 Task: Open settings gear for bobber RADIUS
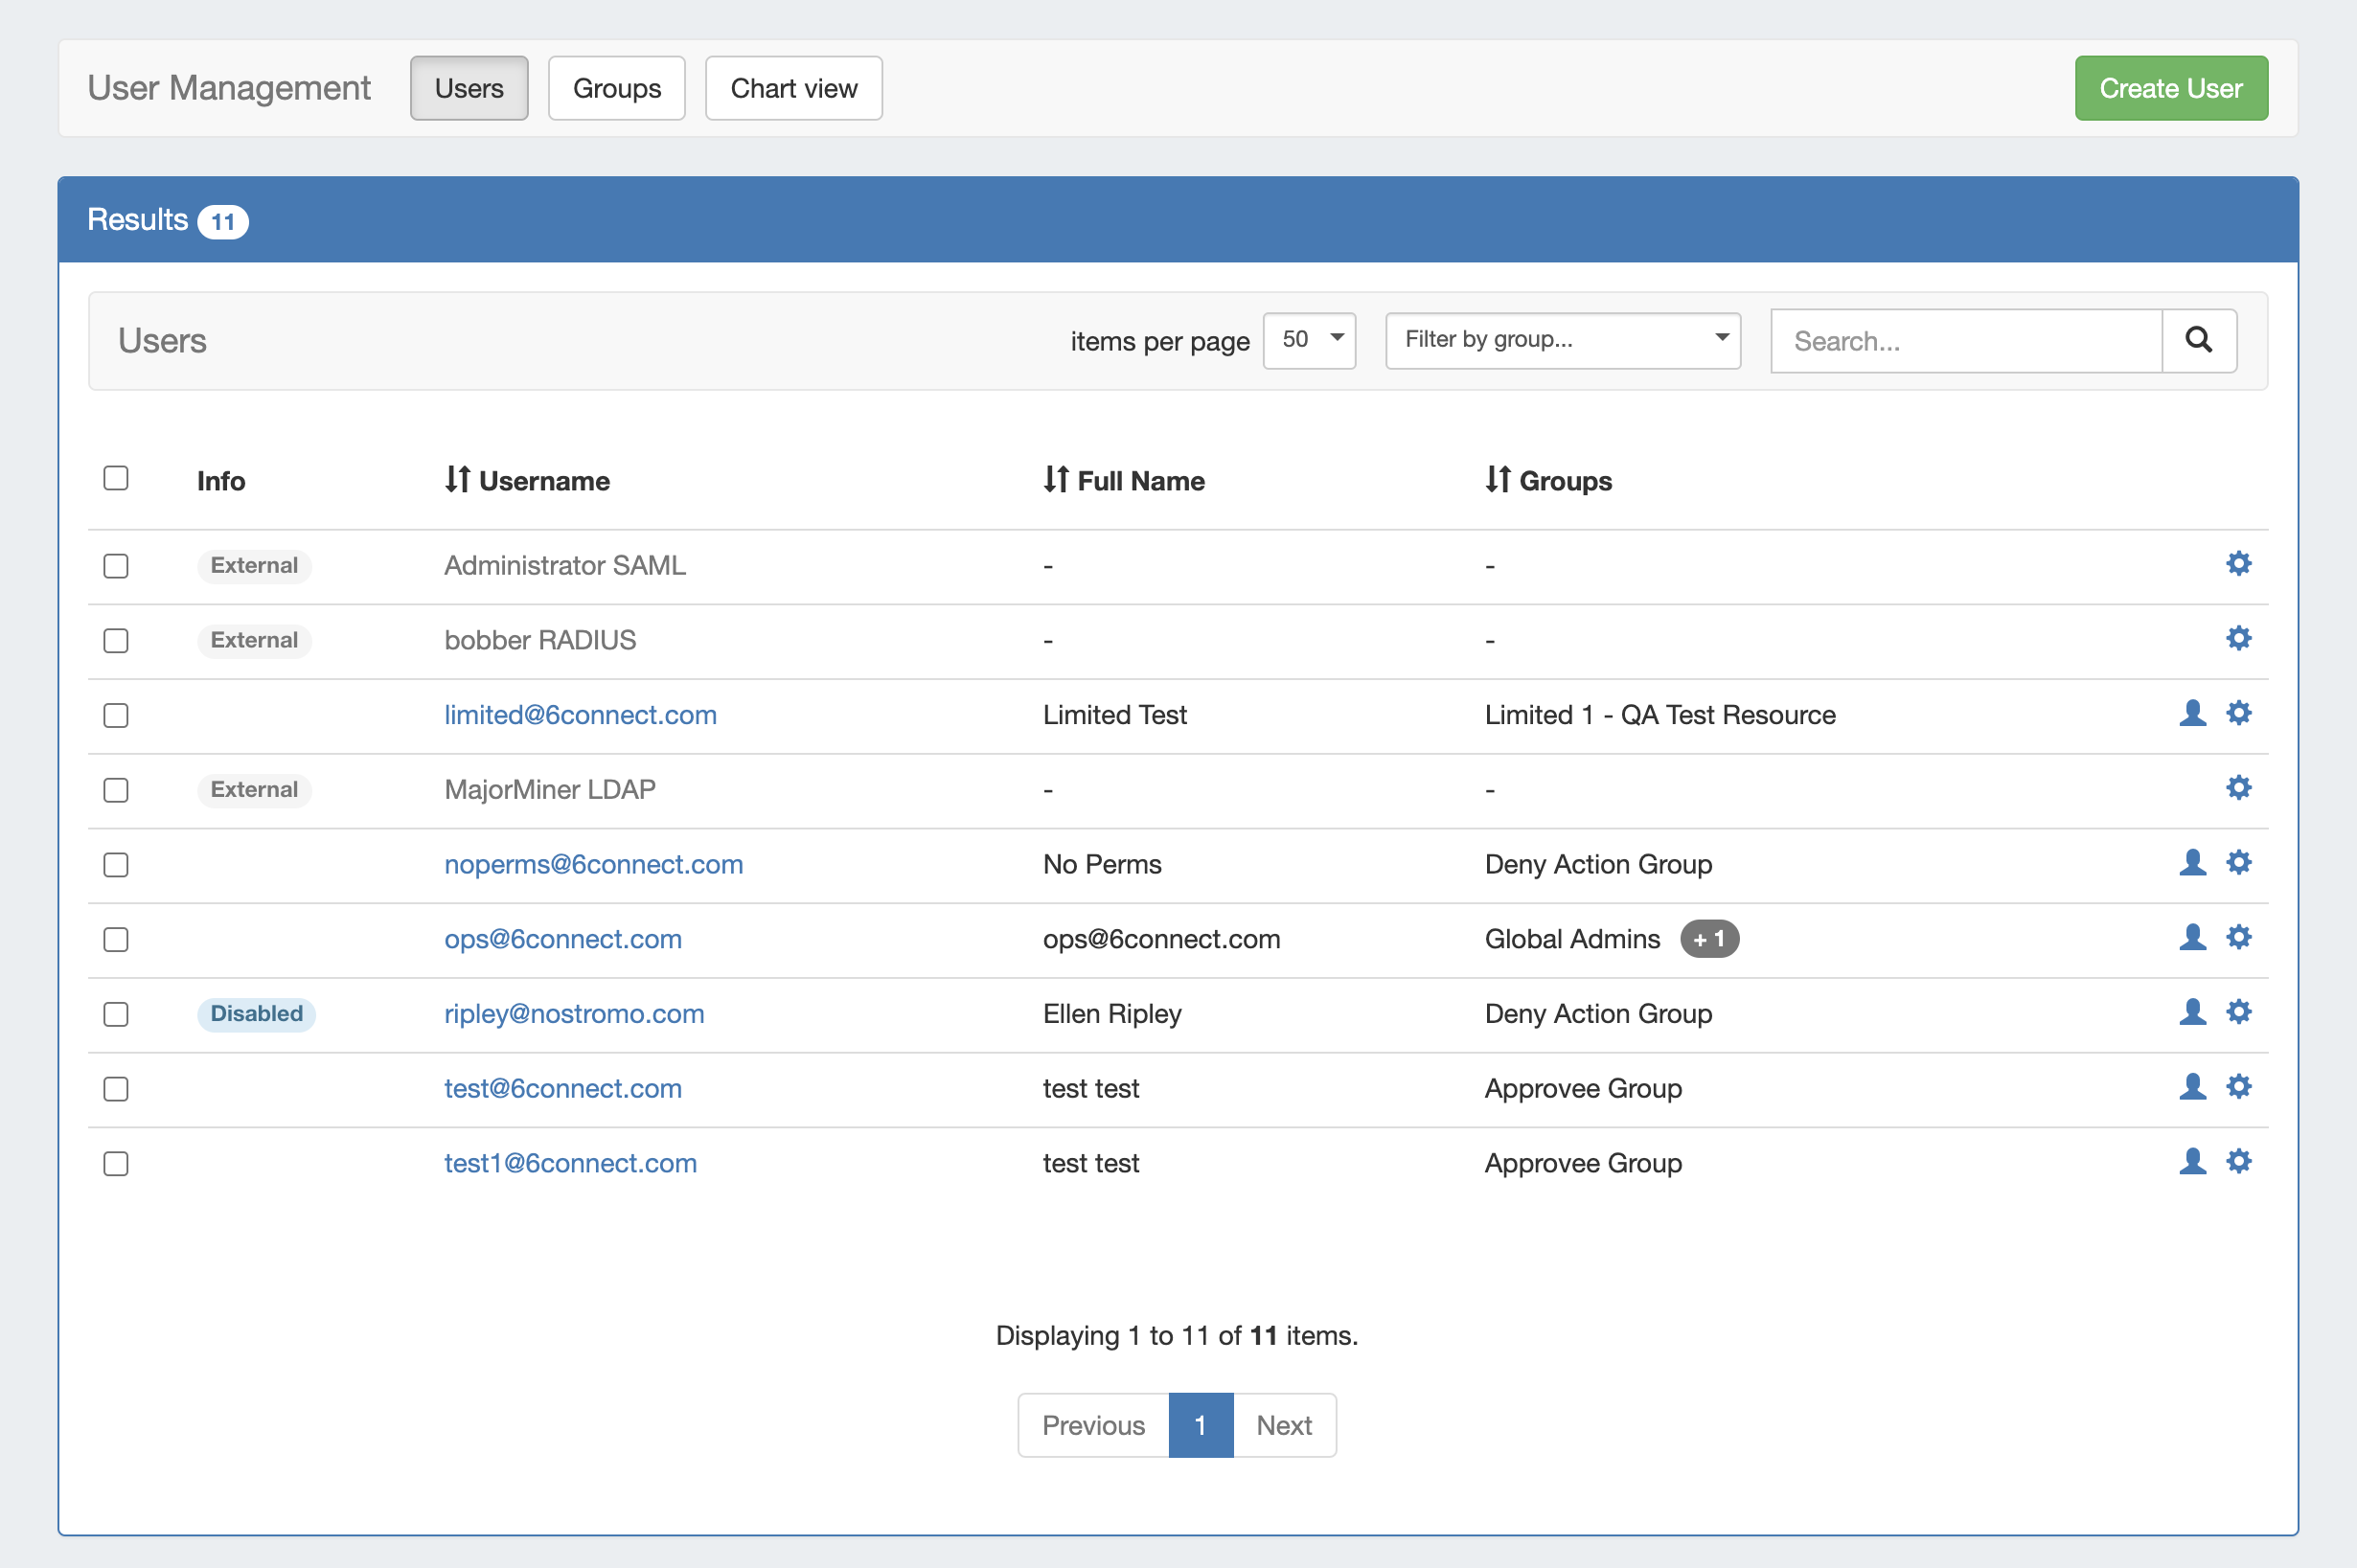pyautogui.click(x=2238, y=639)
